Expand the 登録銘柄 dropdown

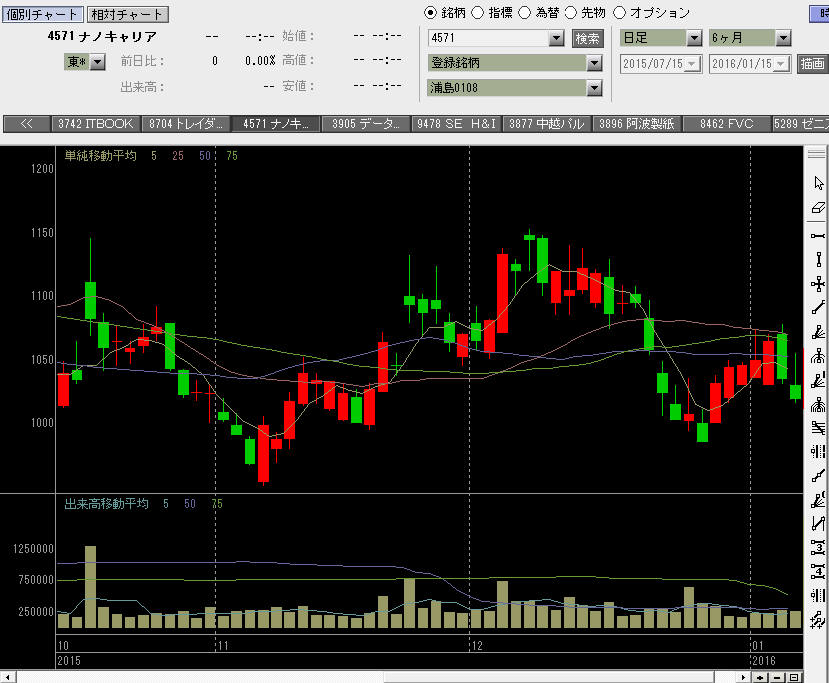click(x=594, y=63)
